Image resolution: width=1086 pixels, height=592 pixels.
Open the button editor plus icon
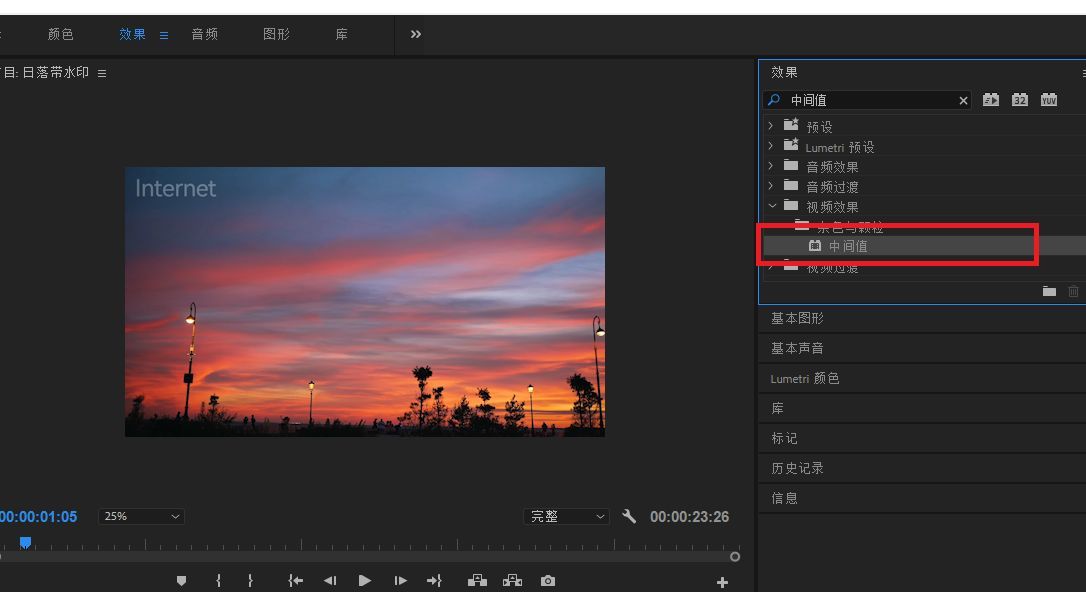pyautogui.click(x=722, y=583)
